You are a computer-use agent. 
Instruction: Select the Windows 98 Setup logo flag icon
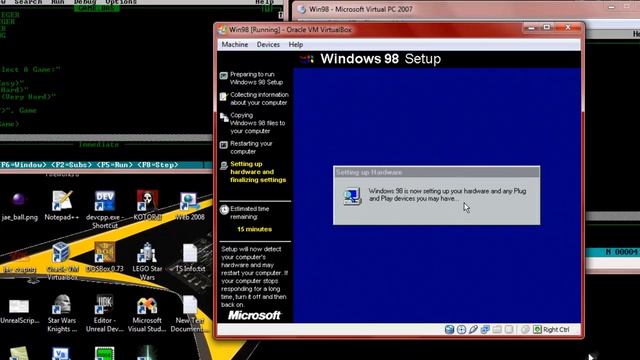(307, 59)
